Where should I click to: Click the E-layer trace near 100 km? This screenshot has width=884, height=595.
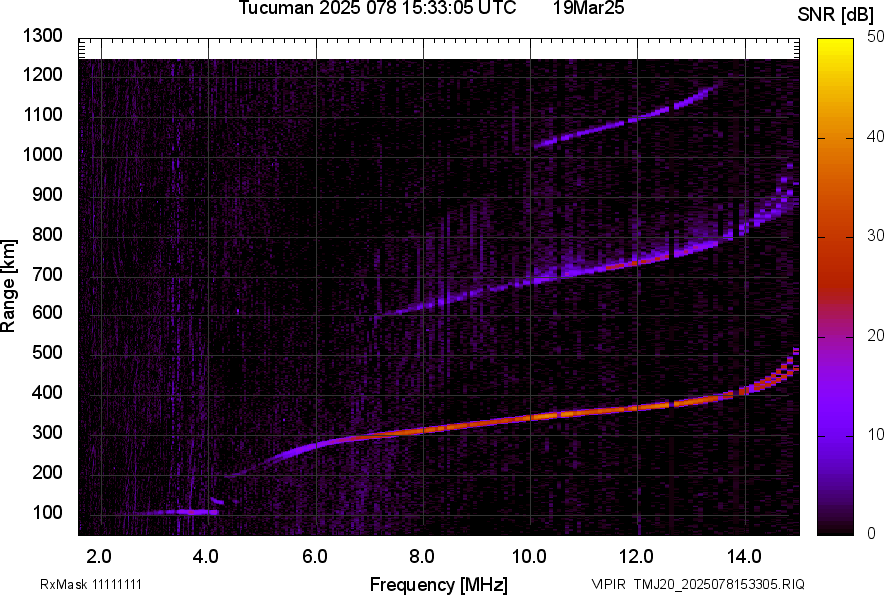click(x=170, y=512)
